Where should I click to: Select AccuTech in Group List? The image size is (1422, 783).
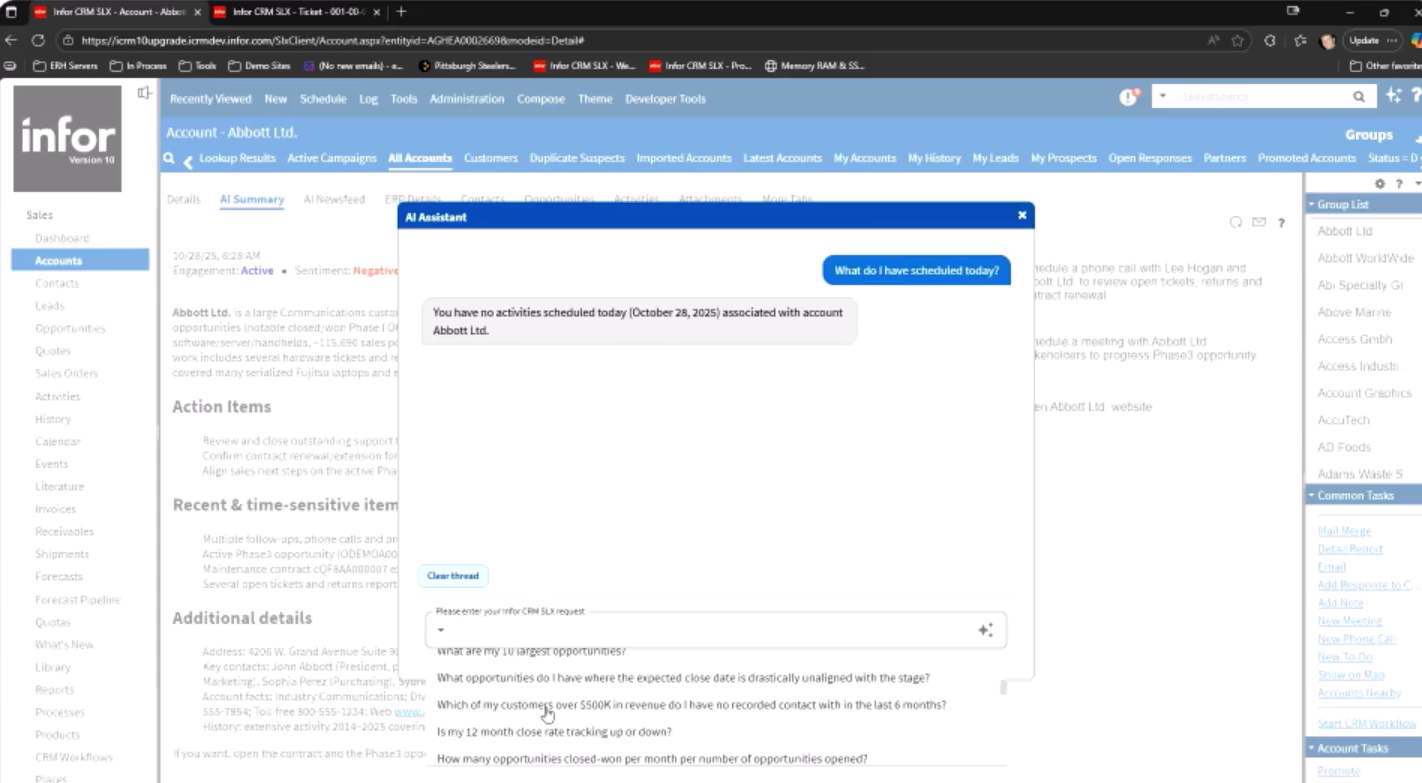[1343, 420]
